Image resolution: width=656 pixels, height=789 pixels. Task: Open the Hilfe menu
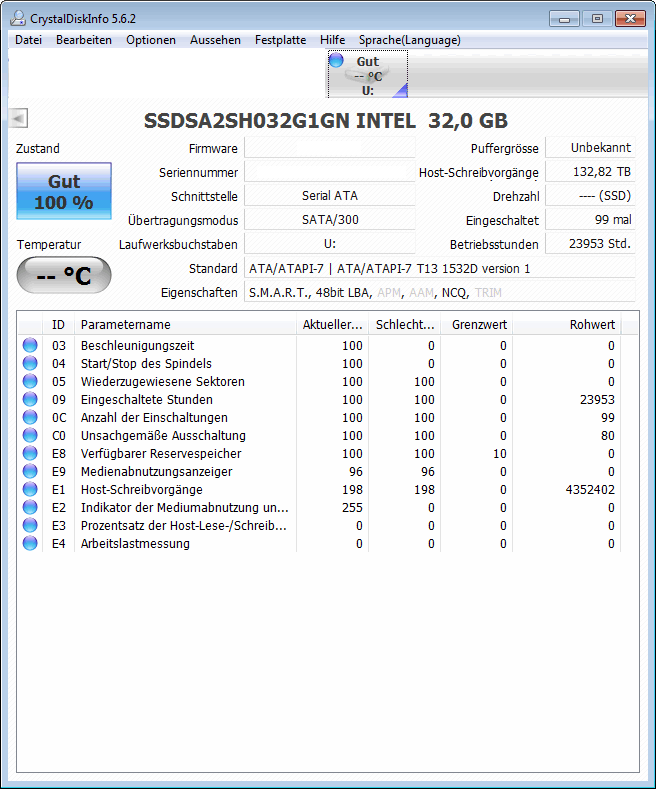[x=333, y=40]
